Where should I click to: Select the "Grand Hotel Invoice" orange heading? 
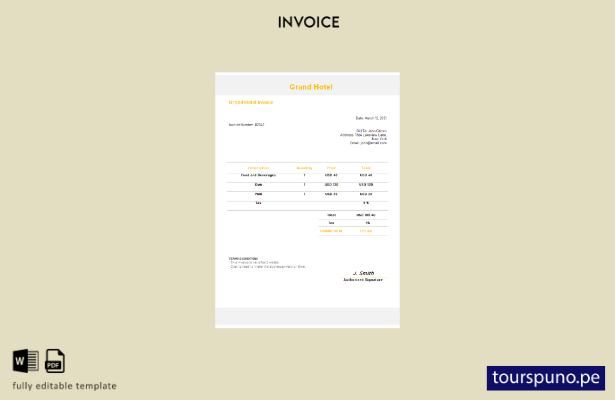[251, 102]
